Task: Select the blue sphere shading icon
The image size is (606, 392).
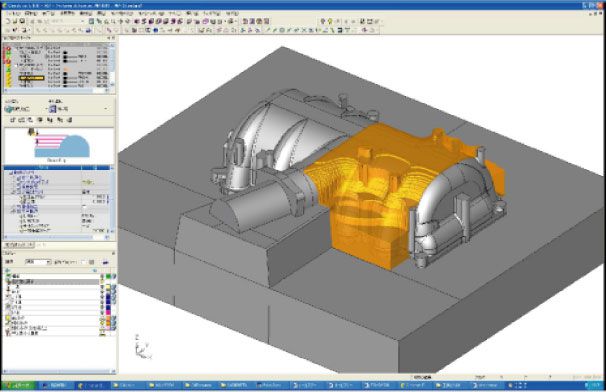Action: pos(156,30)
